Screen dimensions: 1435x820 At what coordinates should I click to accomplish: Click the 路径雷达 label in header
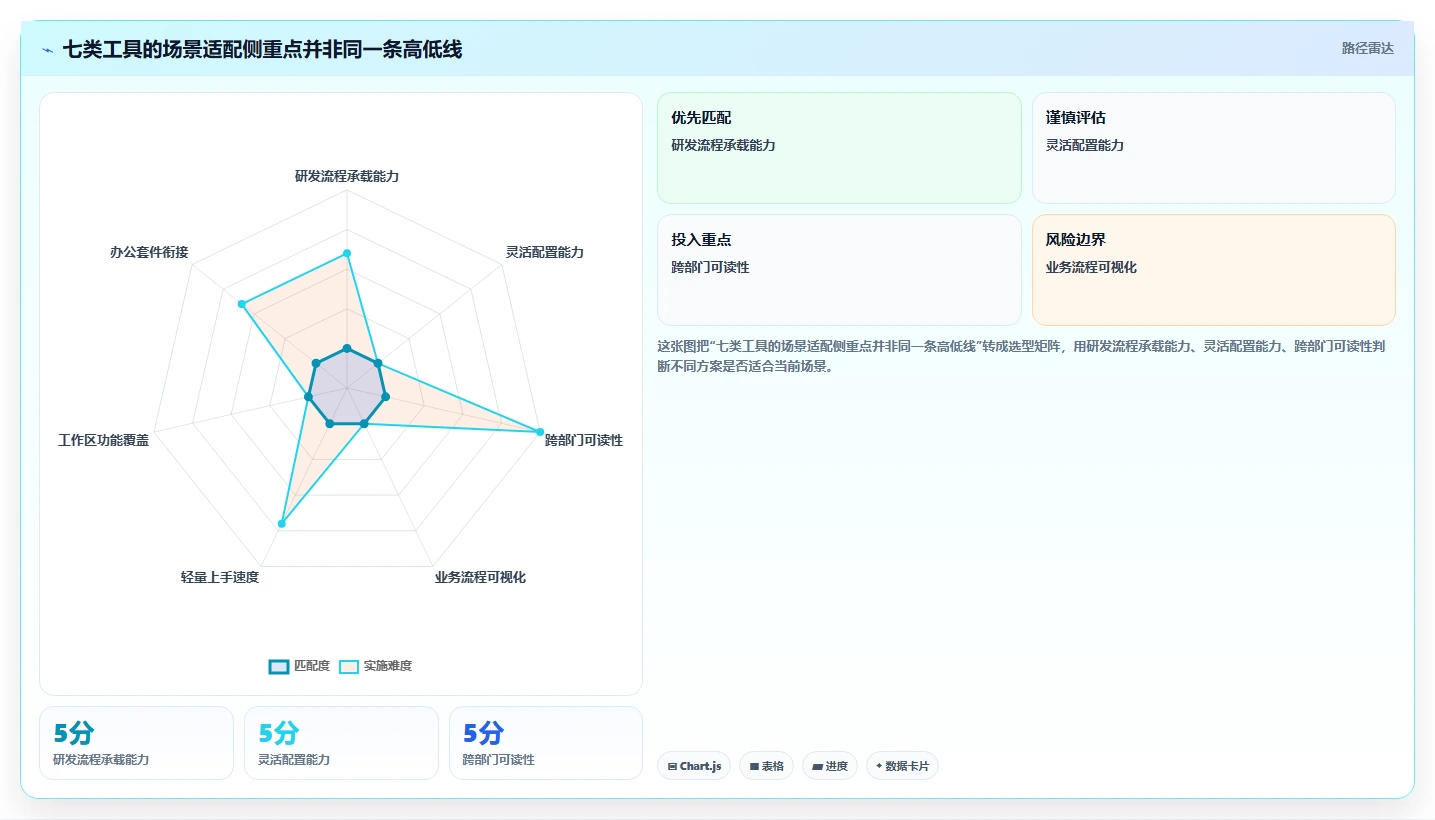click(1367, 48)
